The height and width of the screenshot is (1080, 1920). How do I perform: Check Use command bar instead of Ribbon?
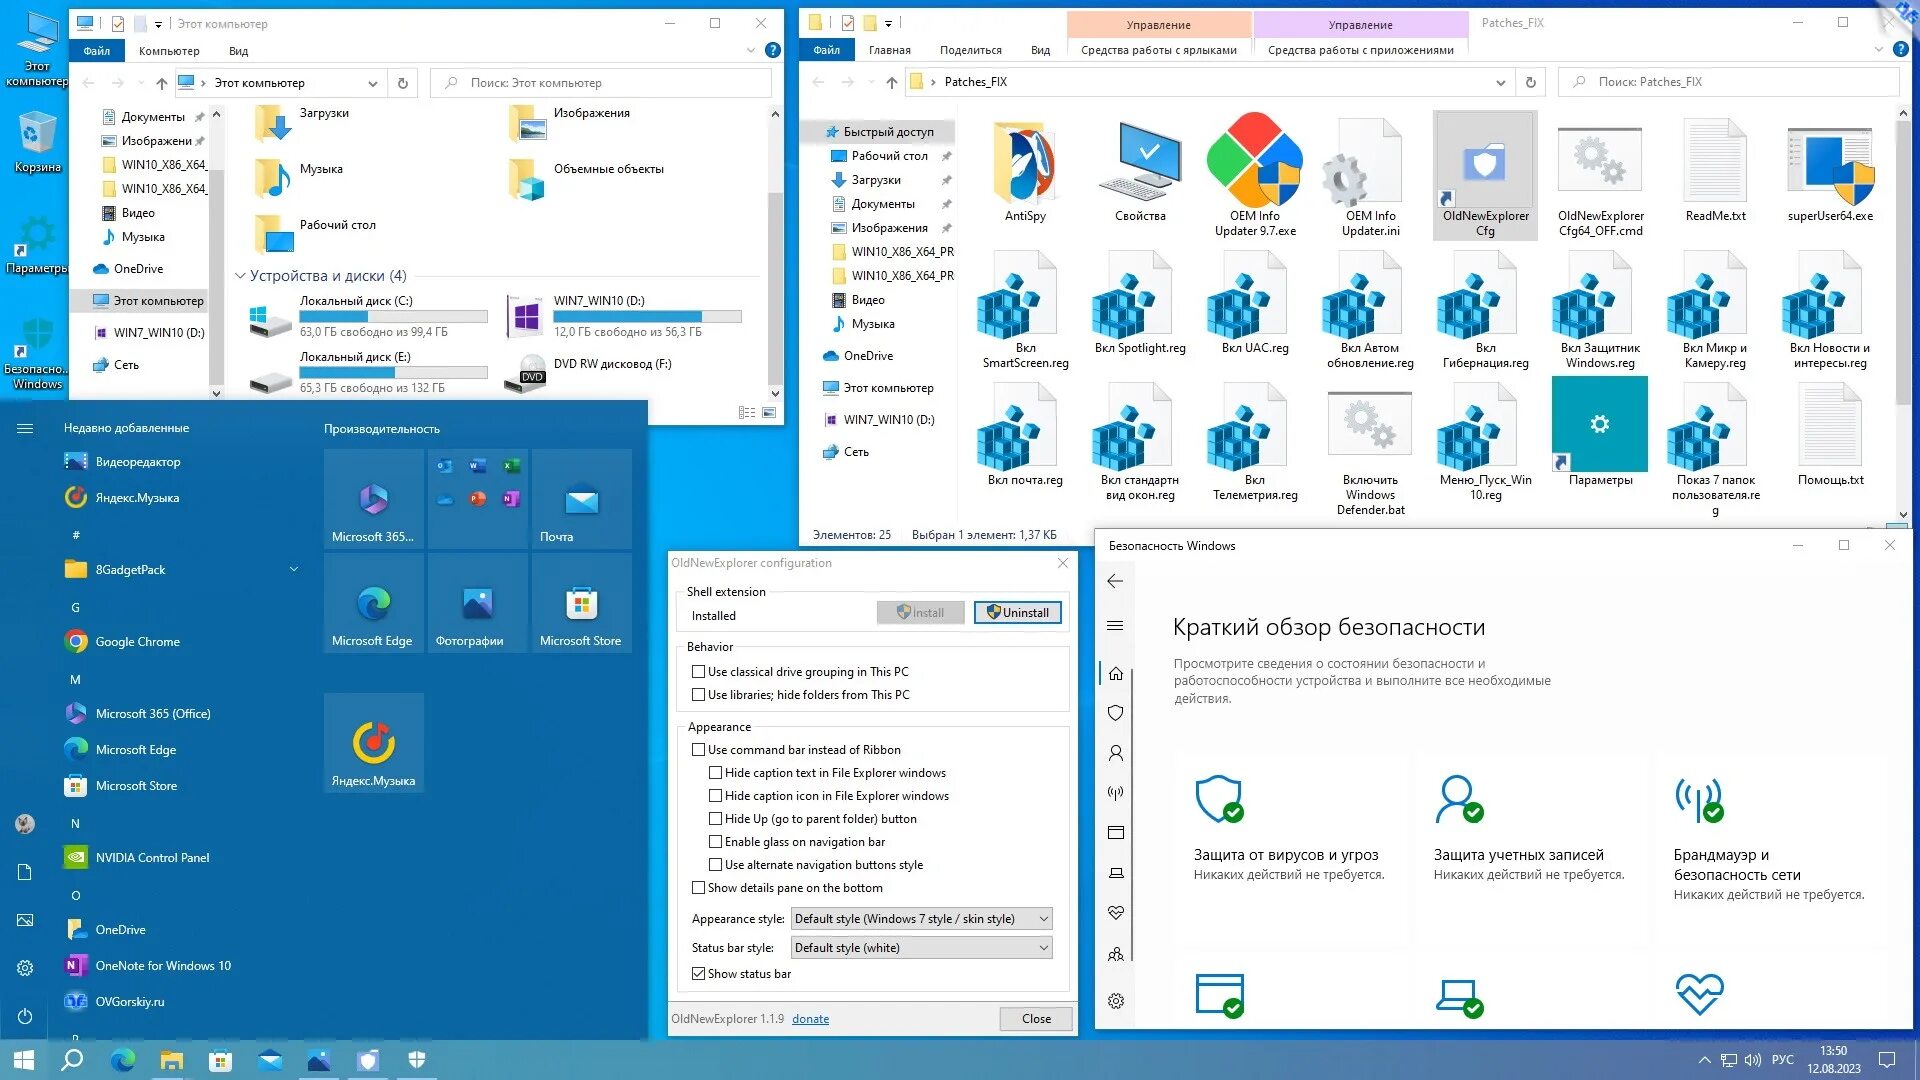pyautogui.click(x=699, y=750)
